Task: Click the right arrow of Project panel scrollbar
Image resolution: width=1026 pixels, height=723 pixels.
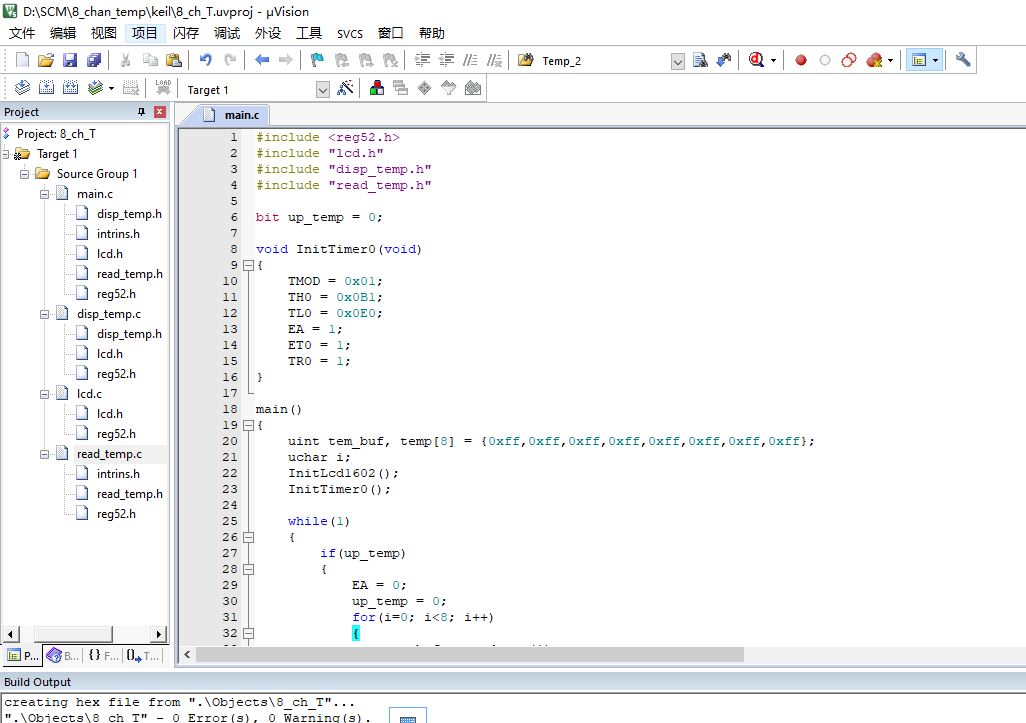Action: (158, 633)
